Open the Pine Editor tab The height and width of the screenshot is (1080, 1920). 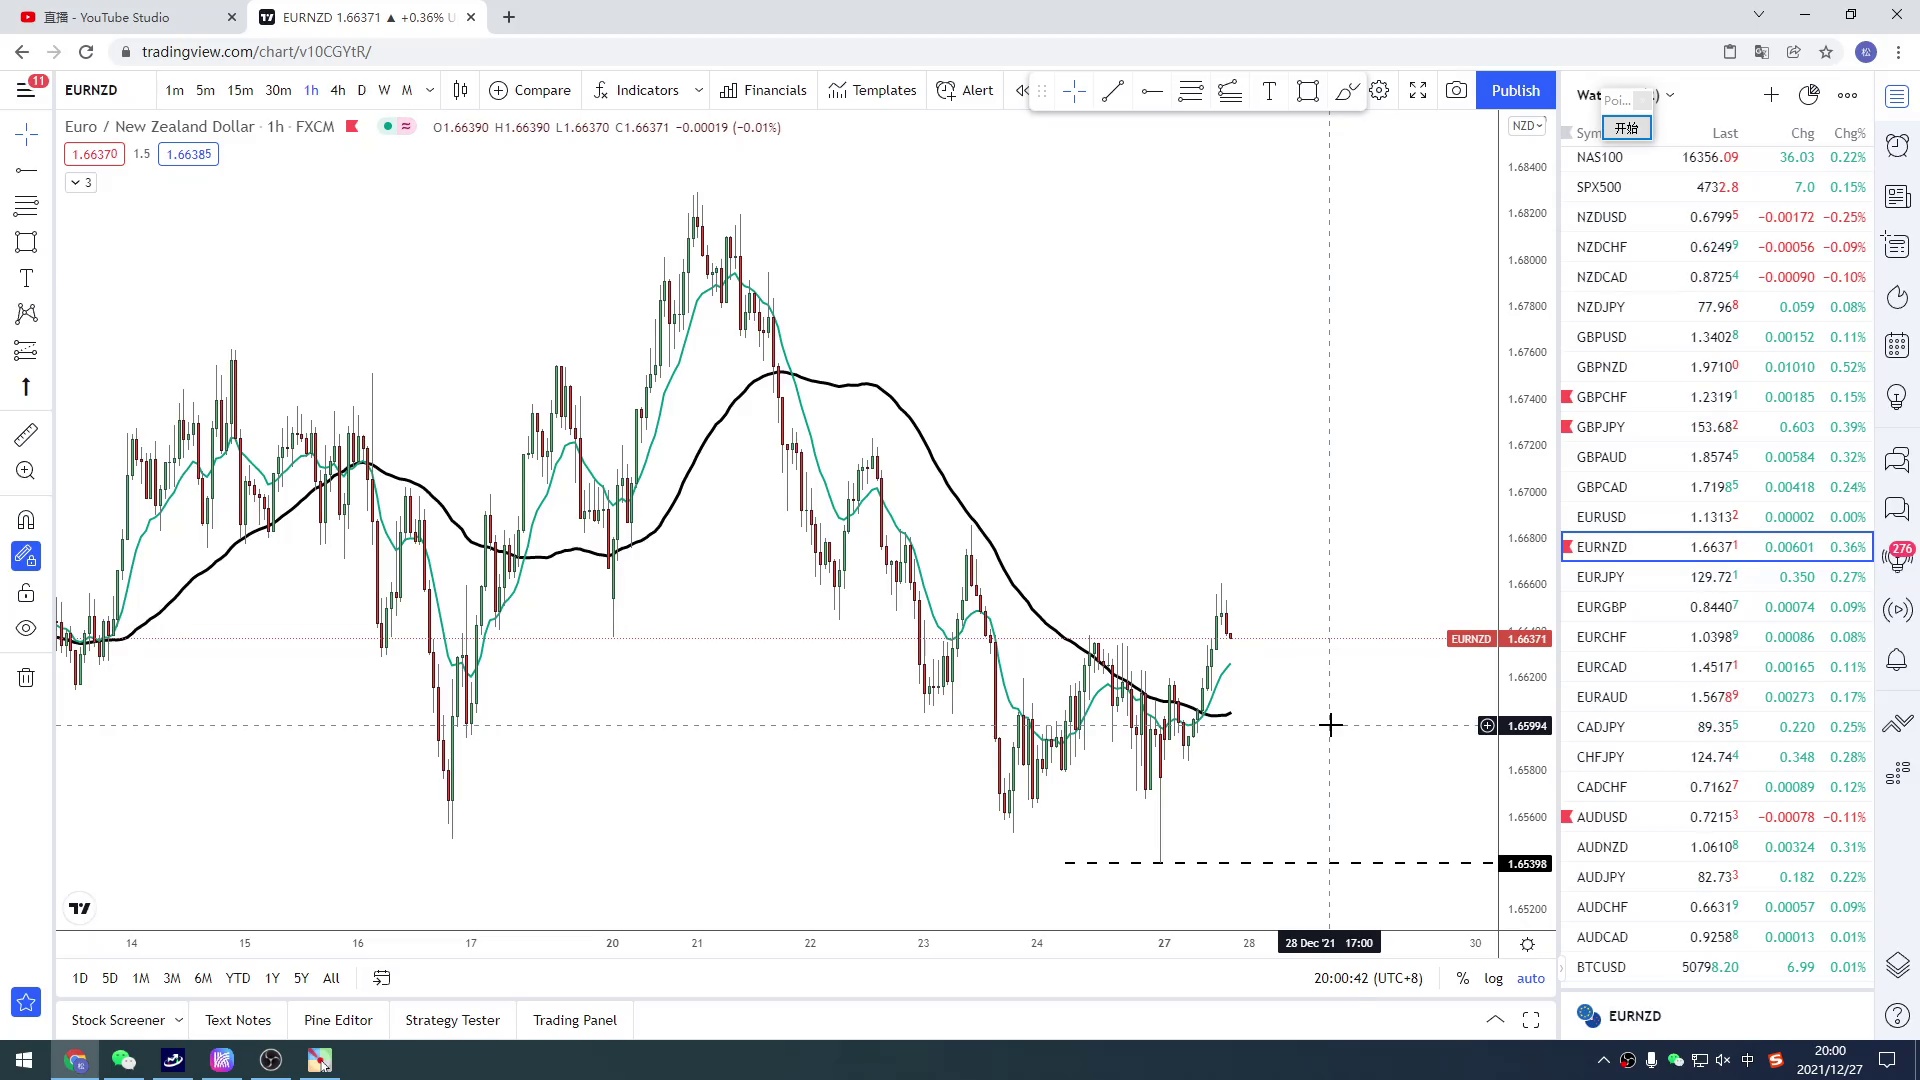[x=338, y=1020]
